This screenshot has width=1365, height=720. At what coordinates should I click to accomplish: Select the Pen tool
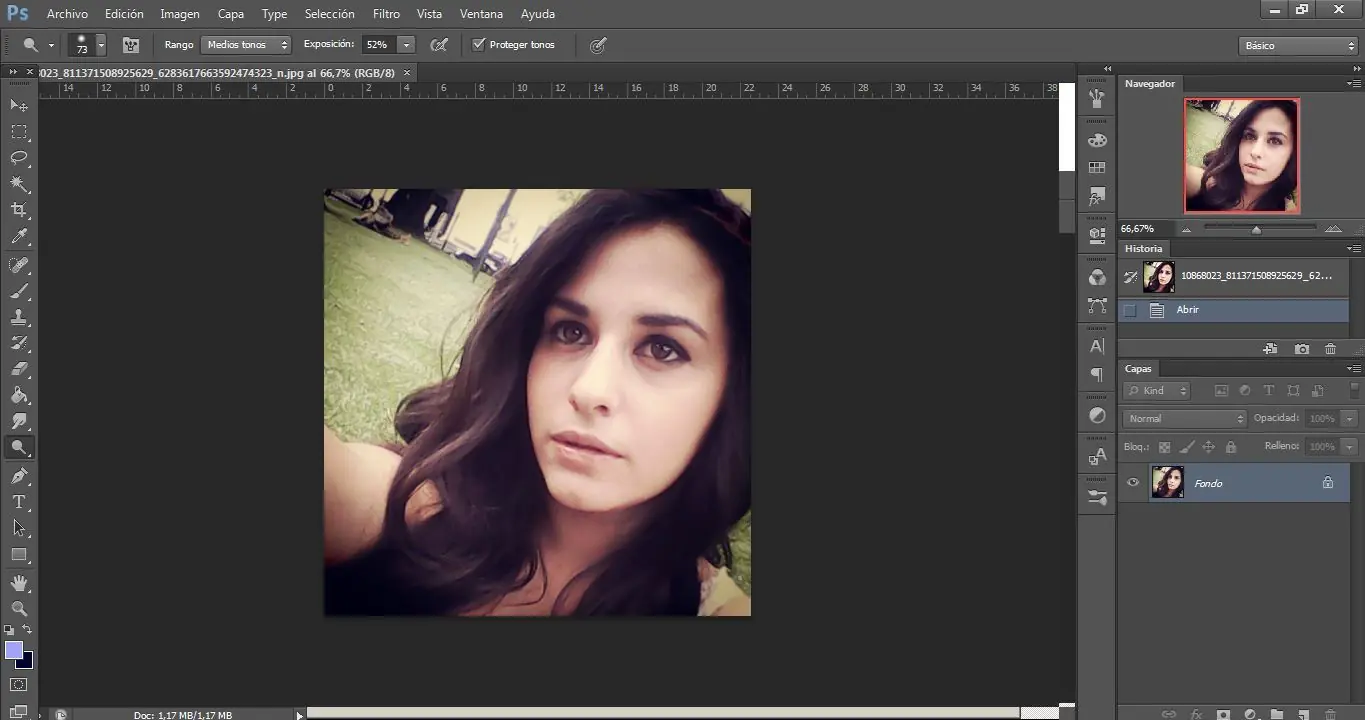point(19,476)
